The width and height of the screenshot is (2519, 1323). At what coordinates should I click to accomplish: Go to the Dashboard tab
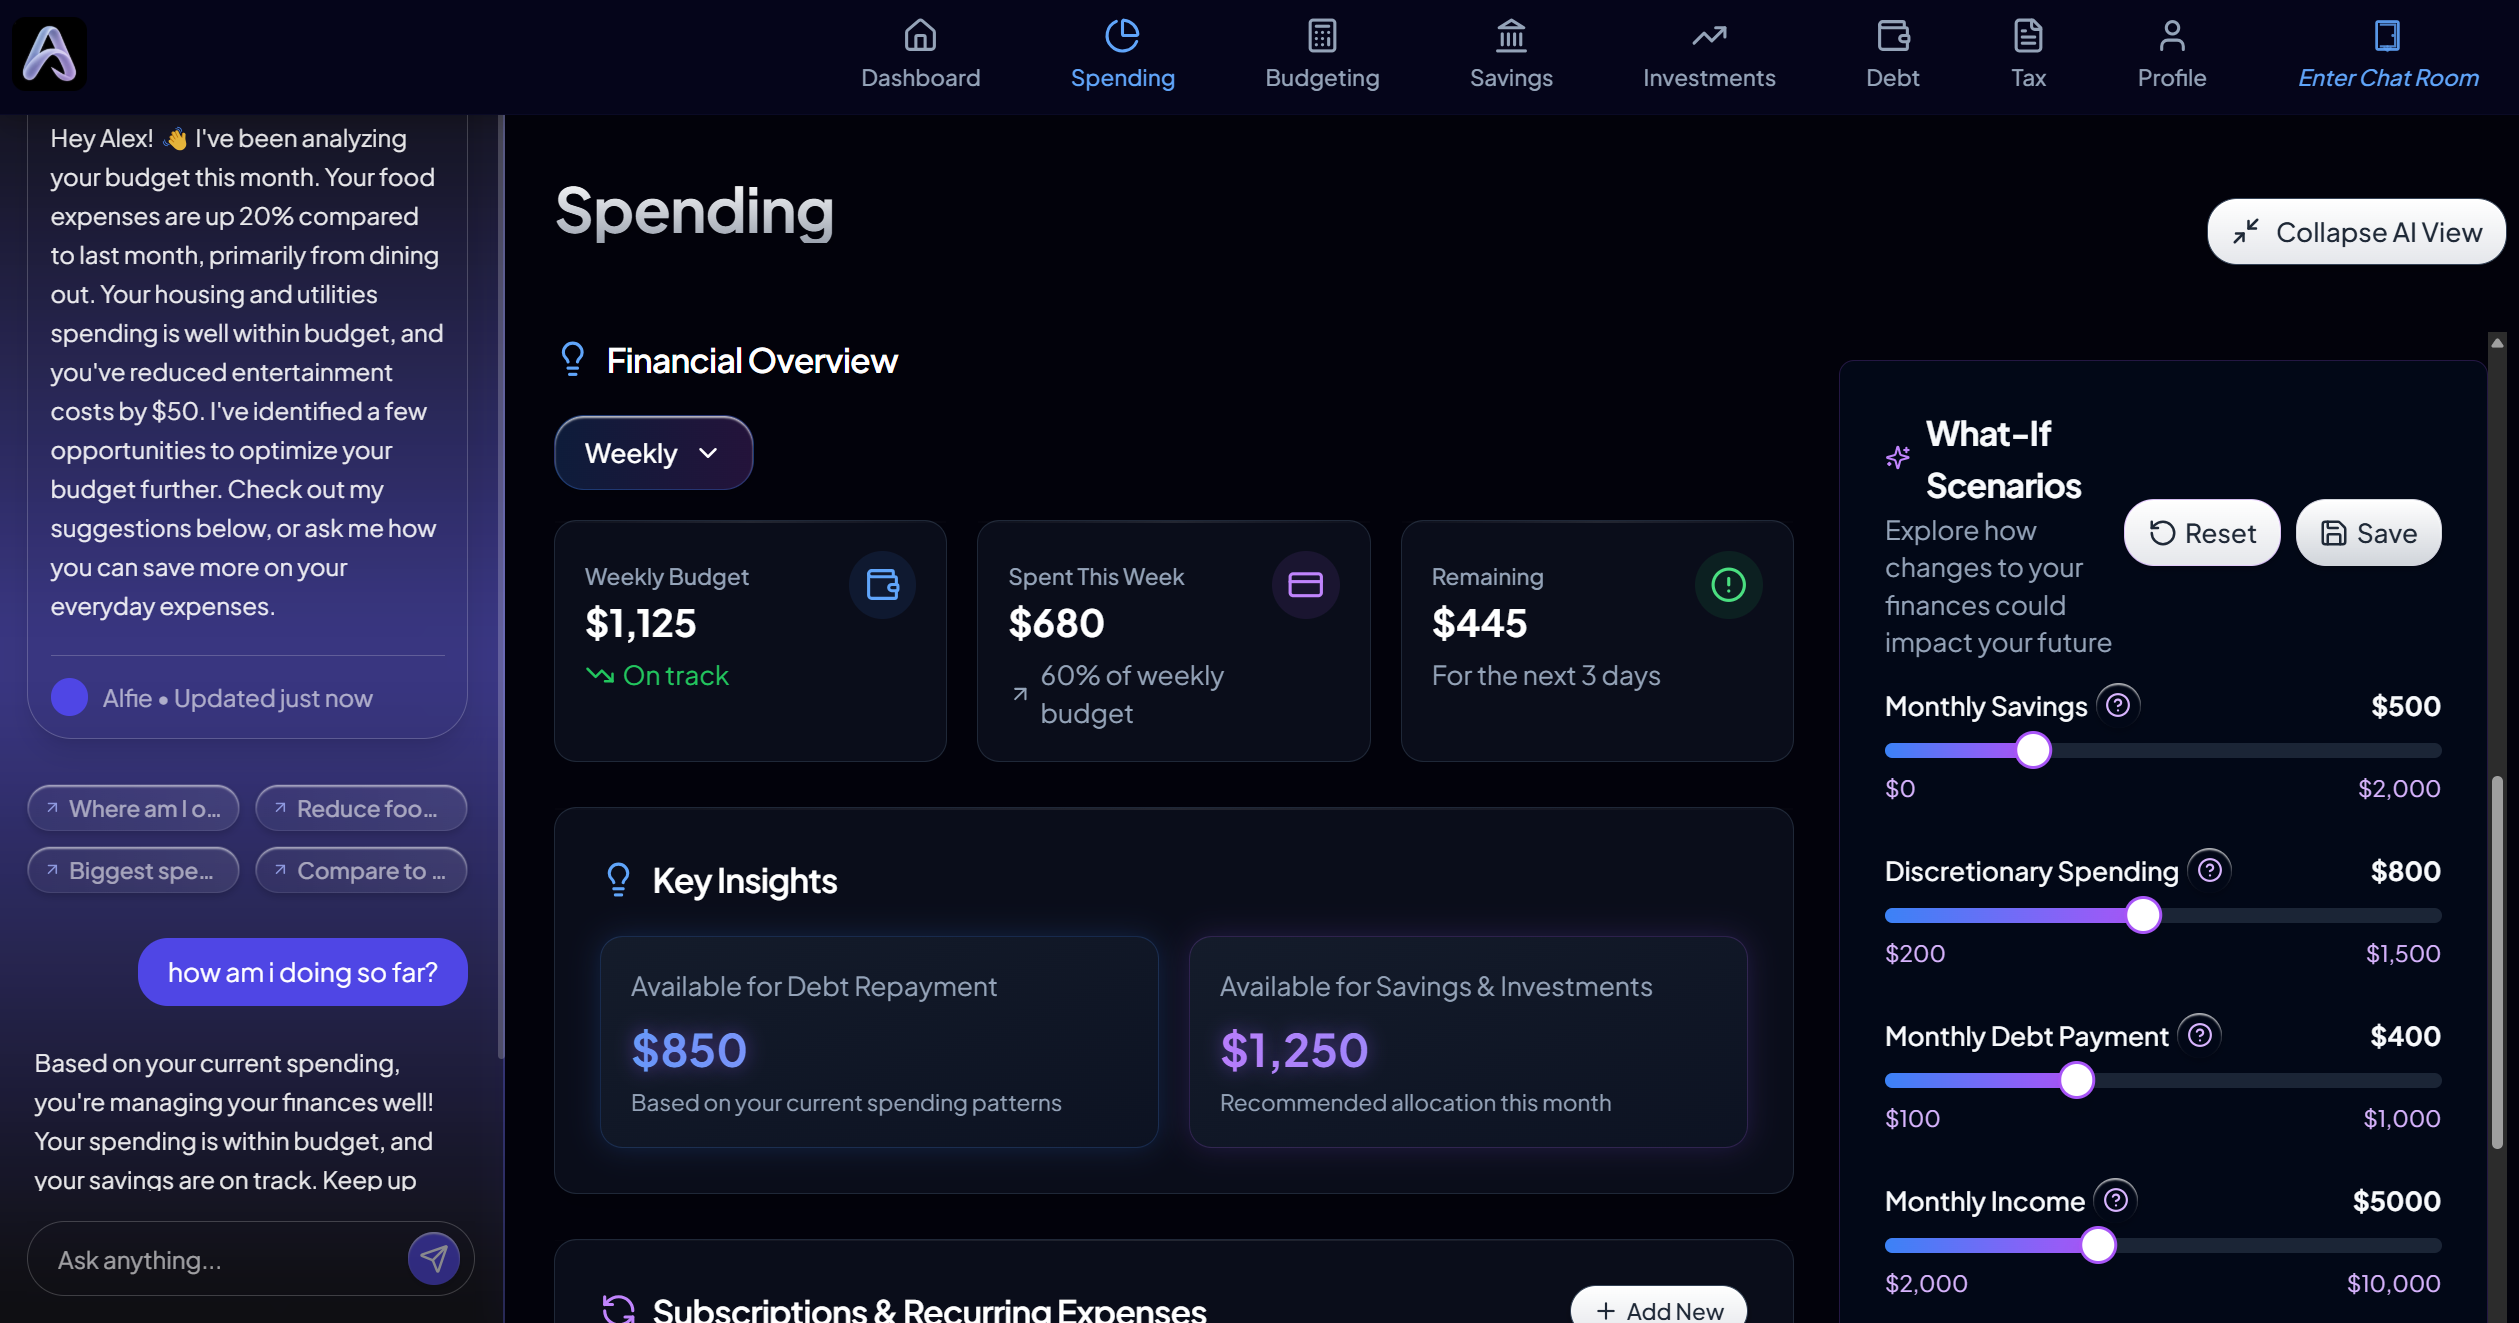[920, 54]
